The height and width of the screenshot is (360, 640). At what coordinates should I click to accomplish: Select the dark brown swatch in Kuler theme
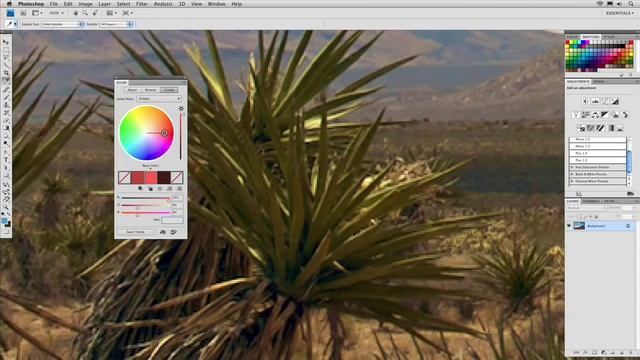164,177
